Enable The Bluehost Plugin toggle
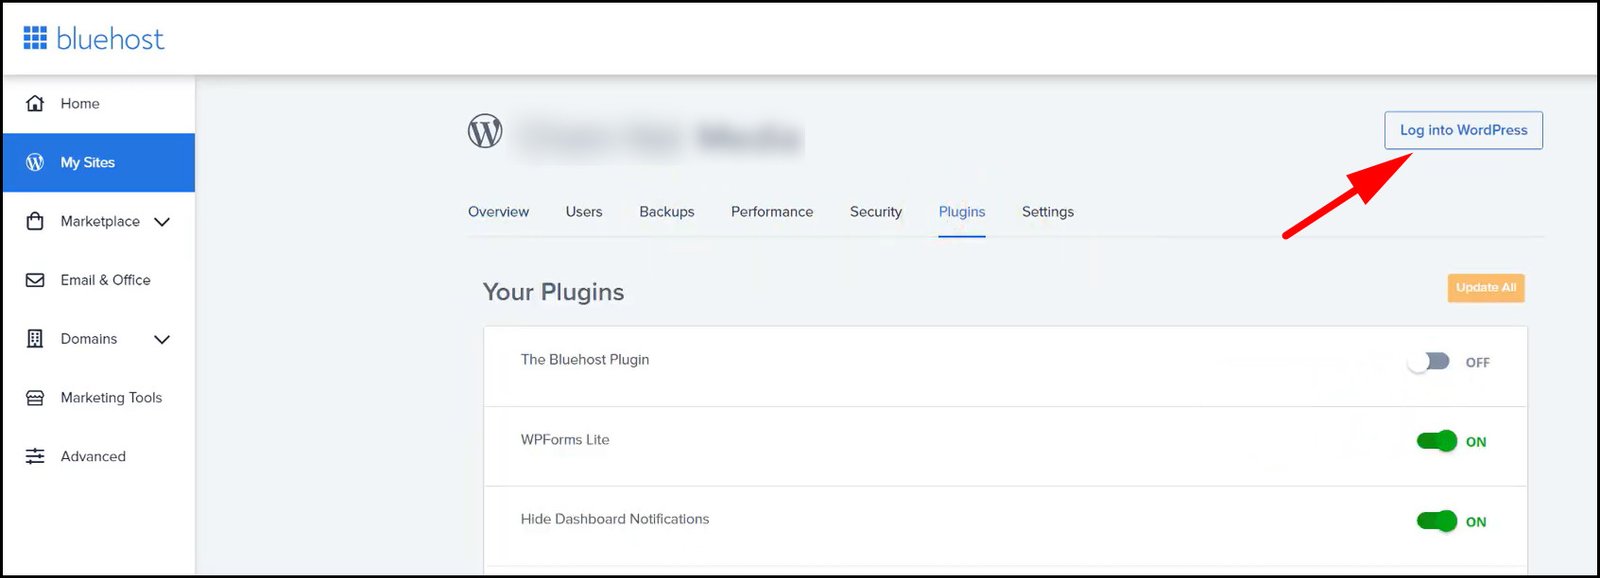This screenshot has width=1600, height=578. (1428, 362)
